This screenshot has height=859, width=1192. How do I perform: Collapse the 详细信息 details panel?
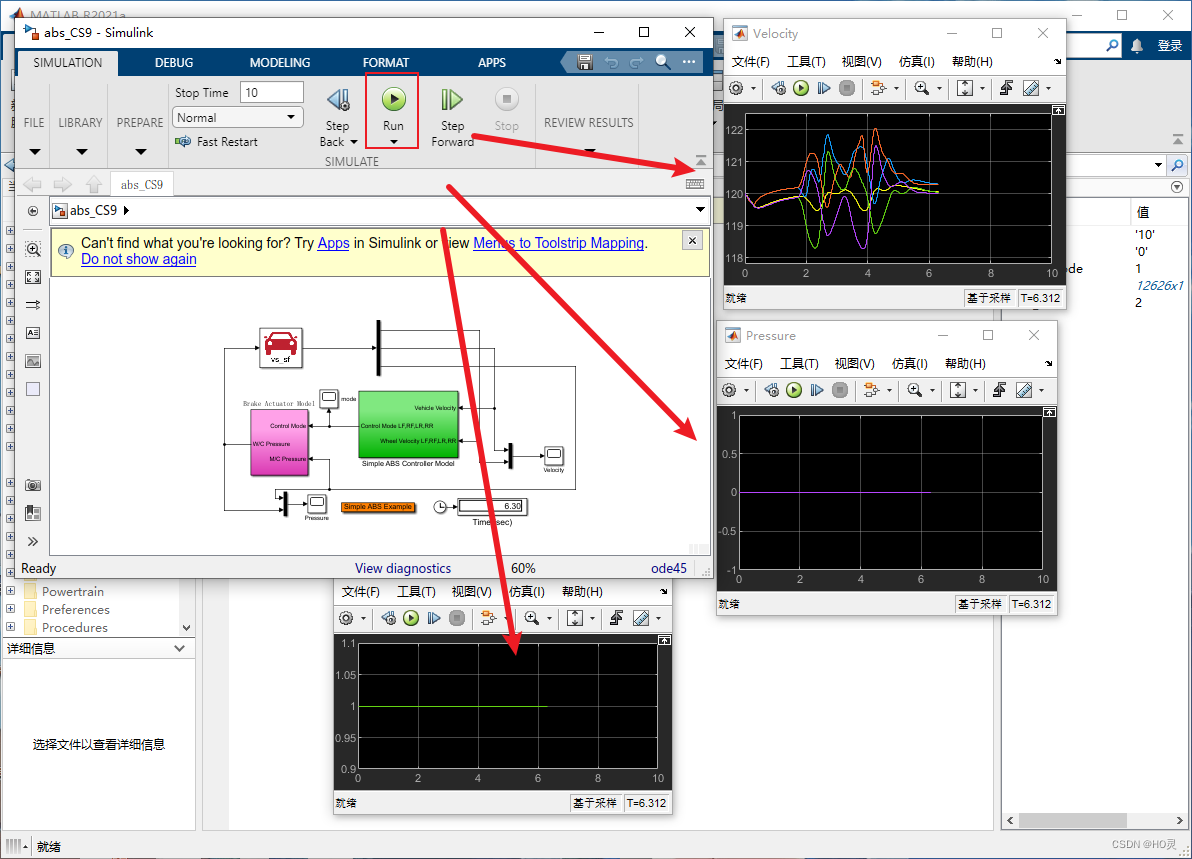tap(179, 648)
